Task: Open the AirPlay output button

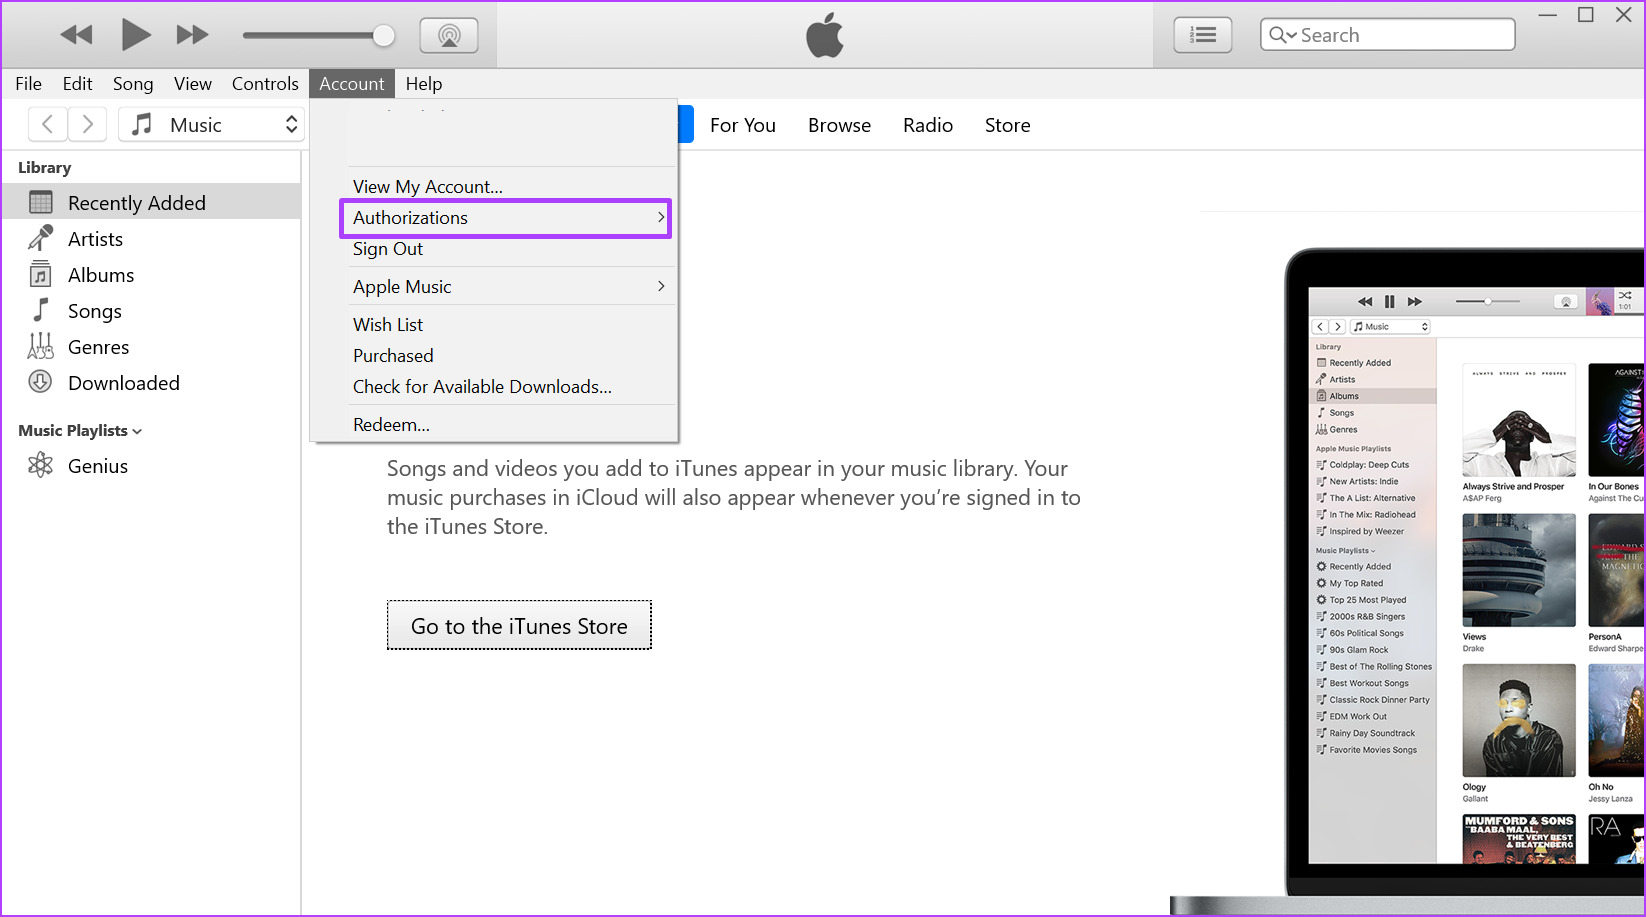Action: coord(449,36)
